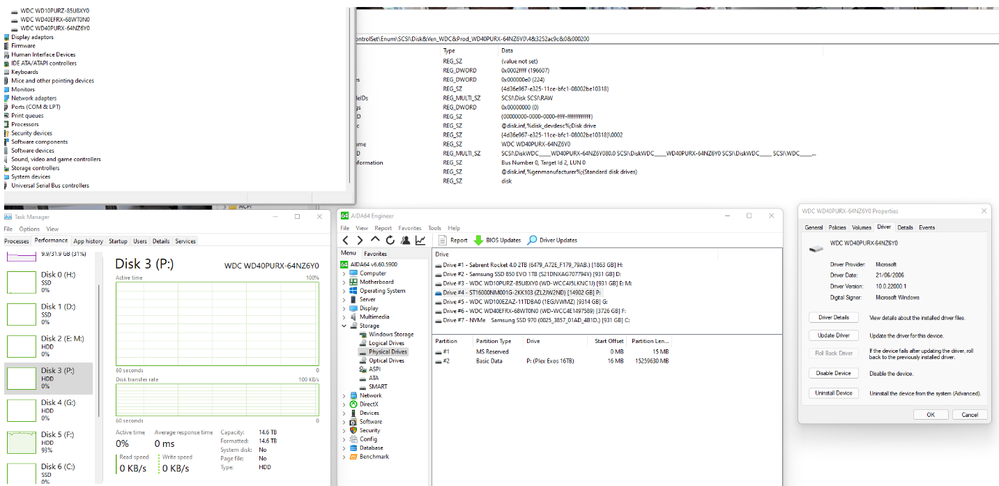
Task: Go back using AIDA64 back arrow
Action: point(345,240)
